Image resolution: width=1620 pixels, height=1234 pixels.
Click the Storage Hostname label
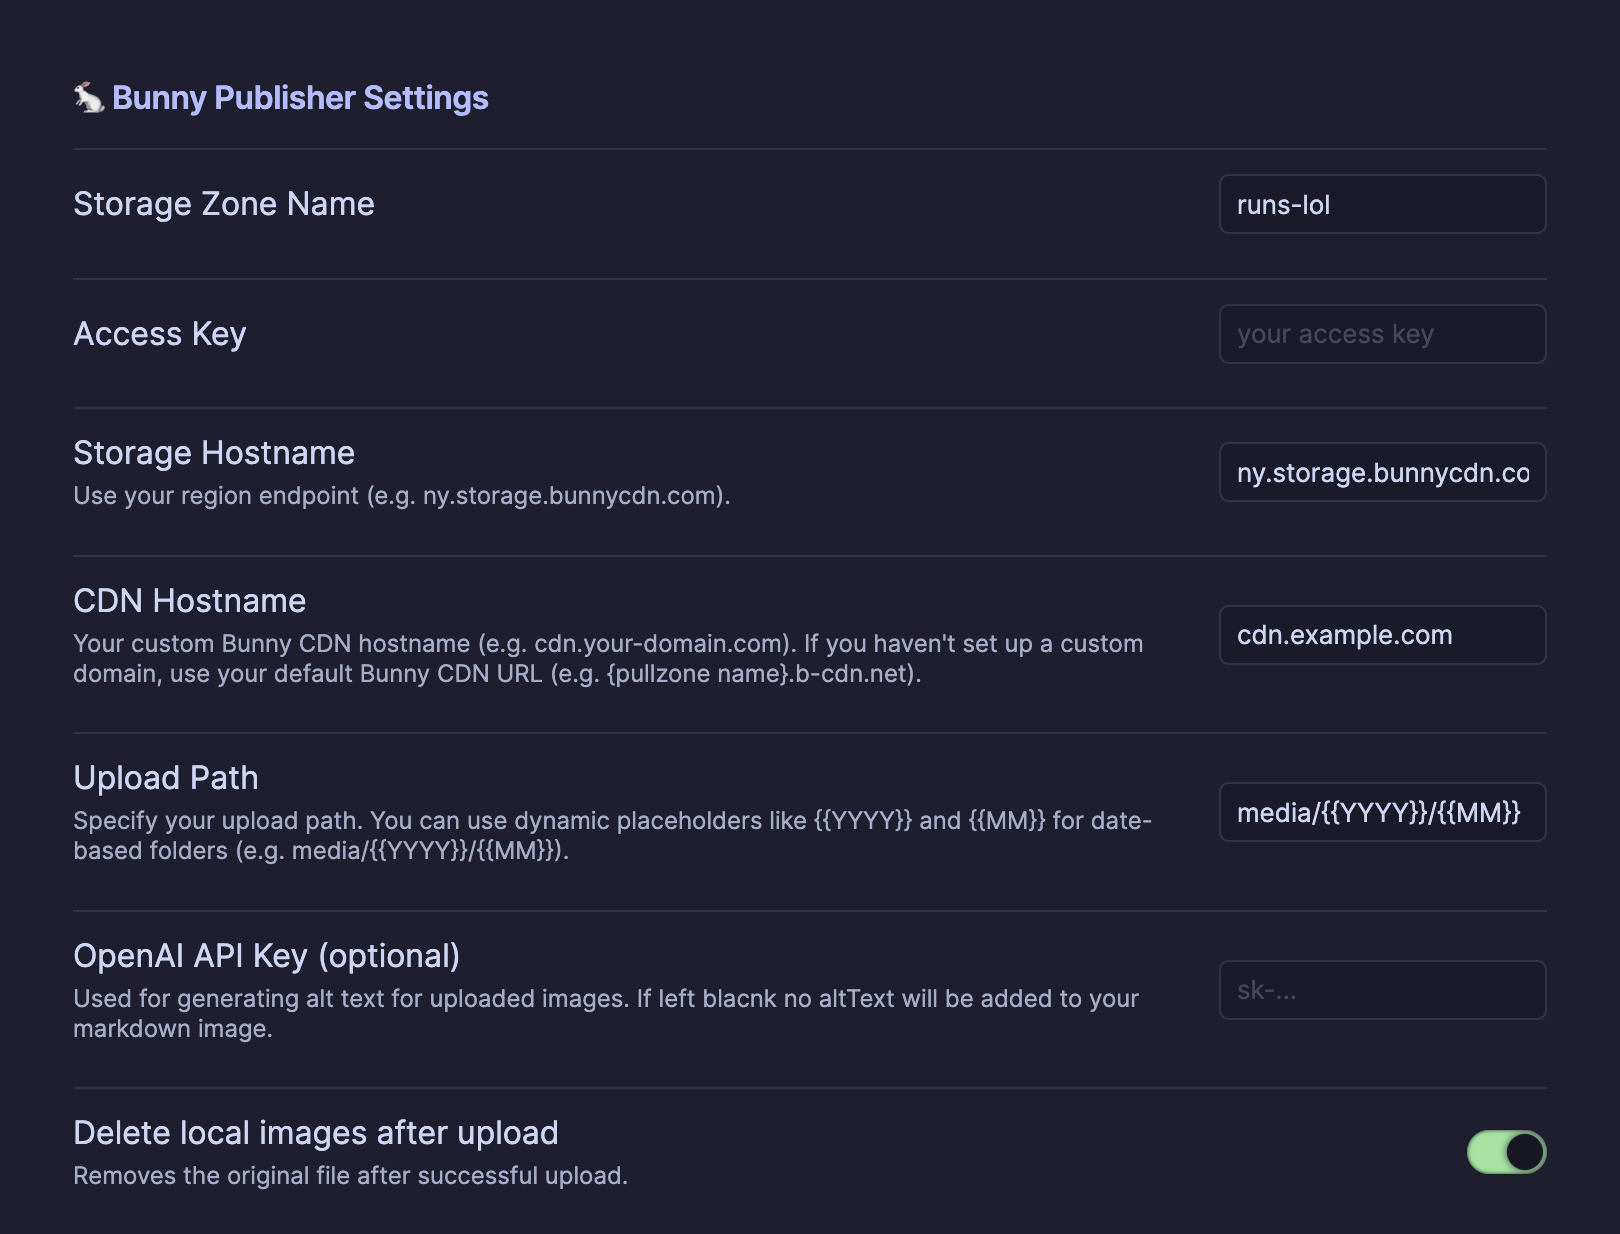click(x=214, y=453)
